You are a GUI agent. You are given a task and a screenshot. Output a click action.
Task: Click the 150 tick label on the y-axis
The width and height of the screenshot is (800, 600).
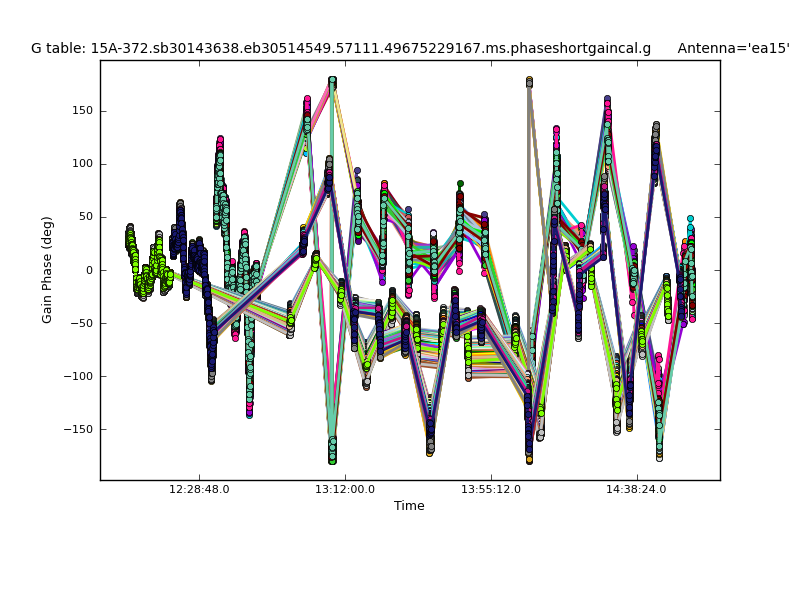pos(82,111)
